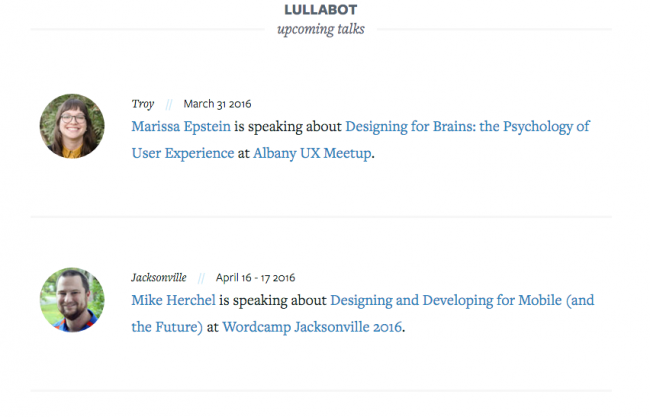Visit the Wordcamp Jacksonville 2016 link
This screenshot has width=650, height=417.
point(313,327)
